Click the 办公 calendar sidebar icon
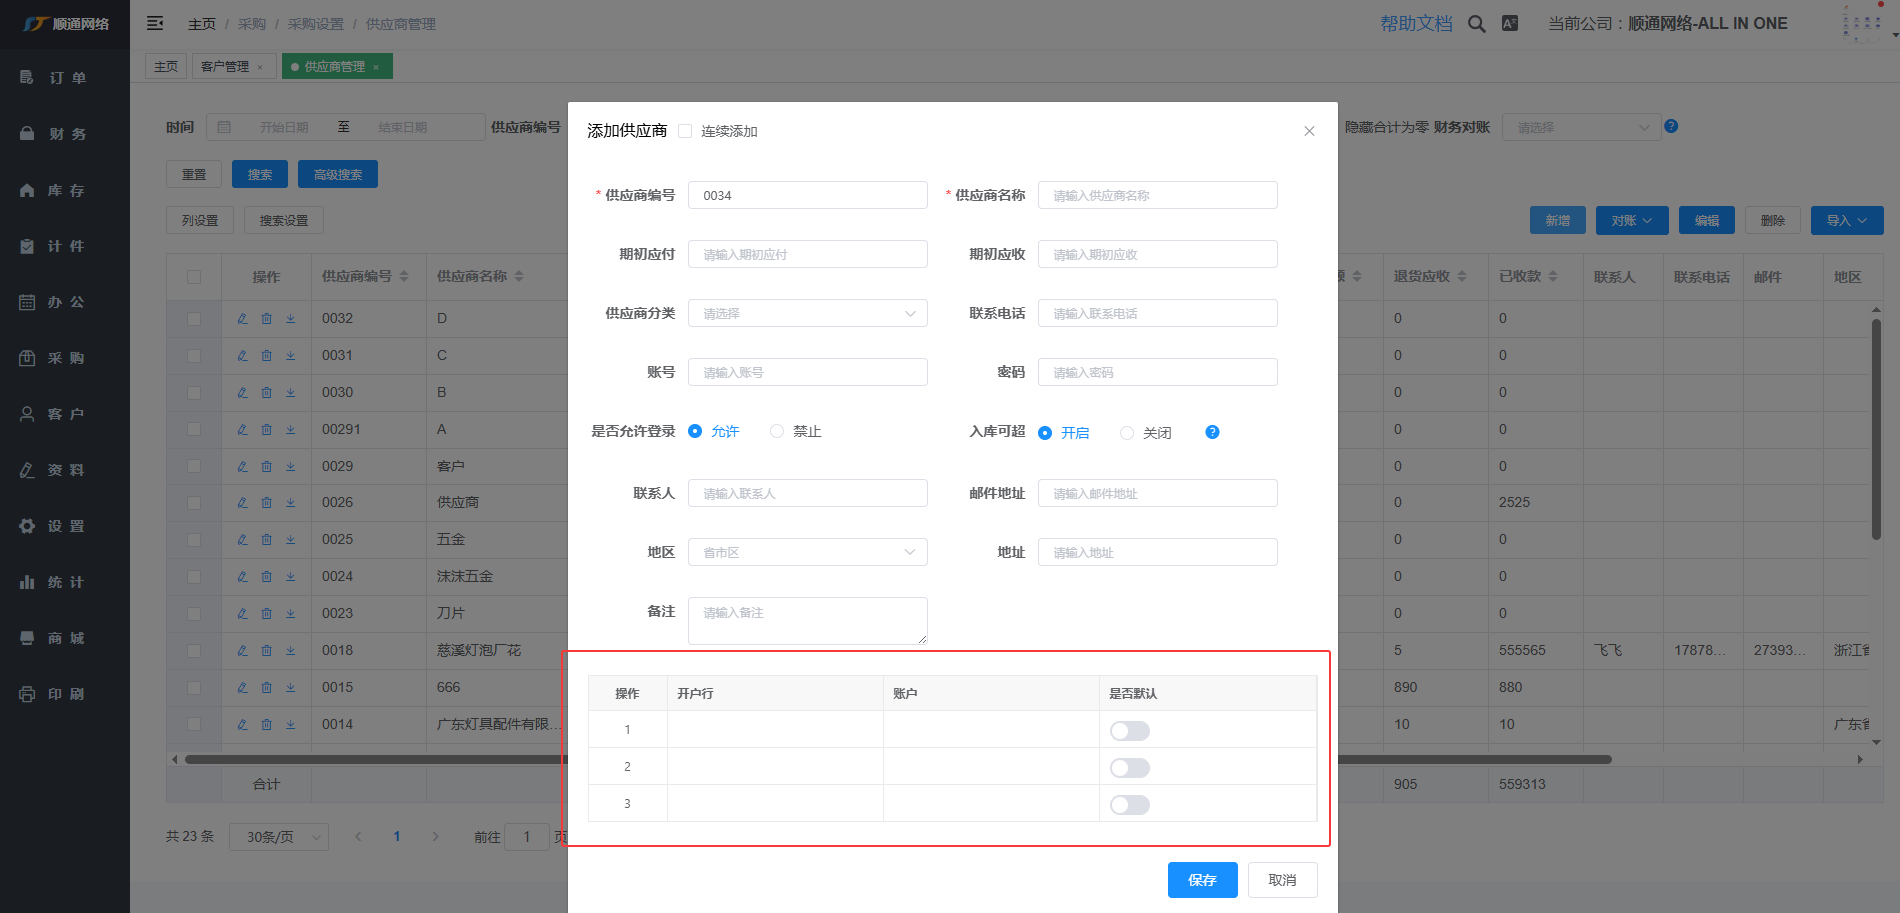This screenshot has width=1900, height=913. click(x=27, y=302)
